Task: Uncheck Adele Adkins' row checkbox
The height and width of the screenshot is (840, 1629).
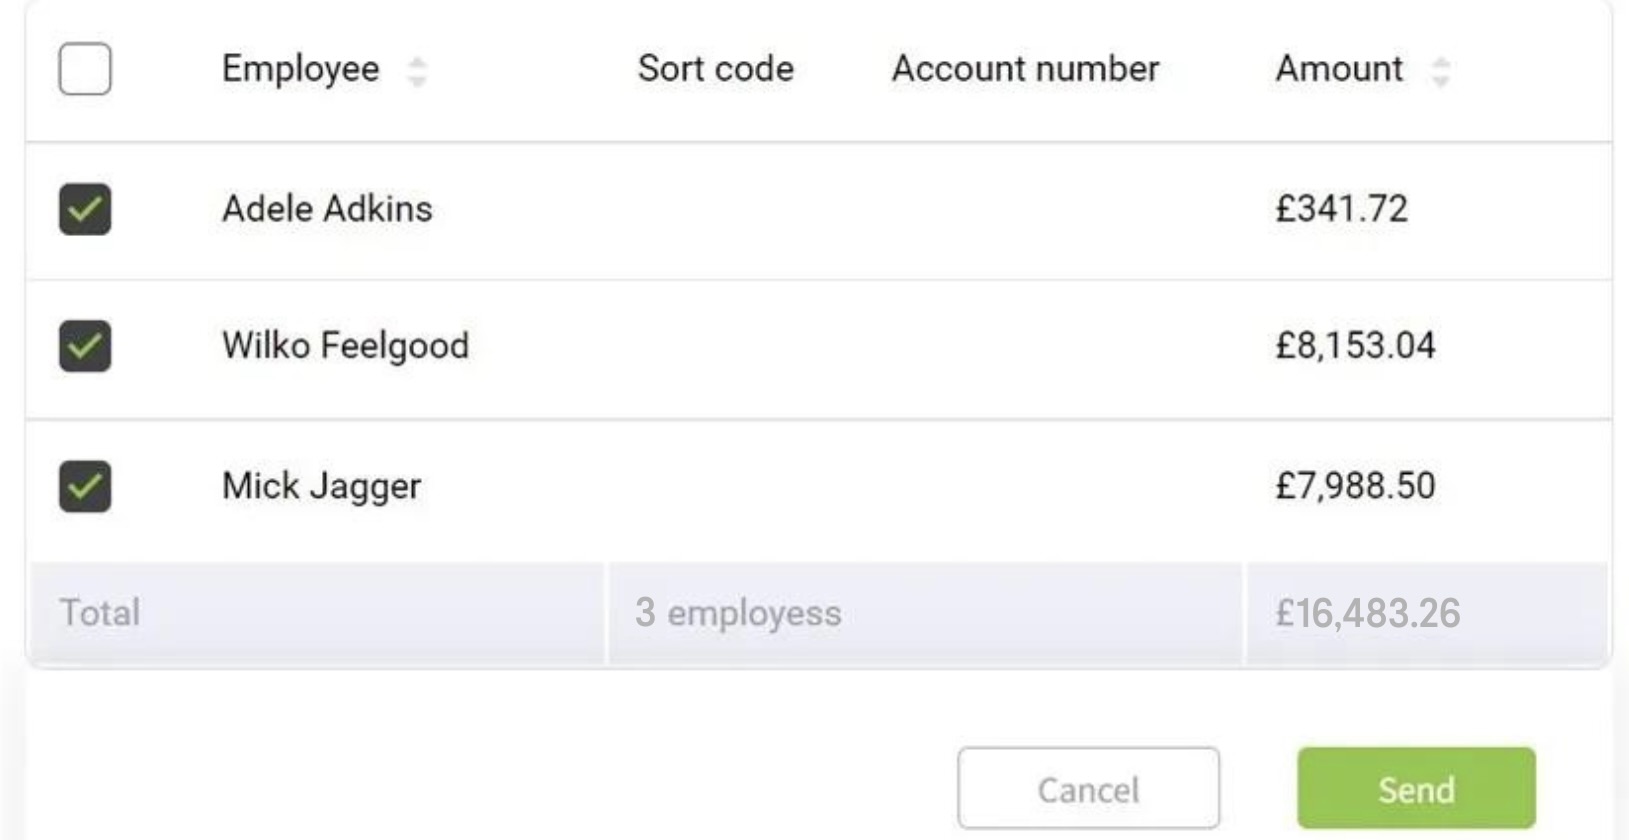Action: point(85,209)
